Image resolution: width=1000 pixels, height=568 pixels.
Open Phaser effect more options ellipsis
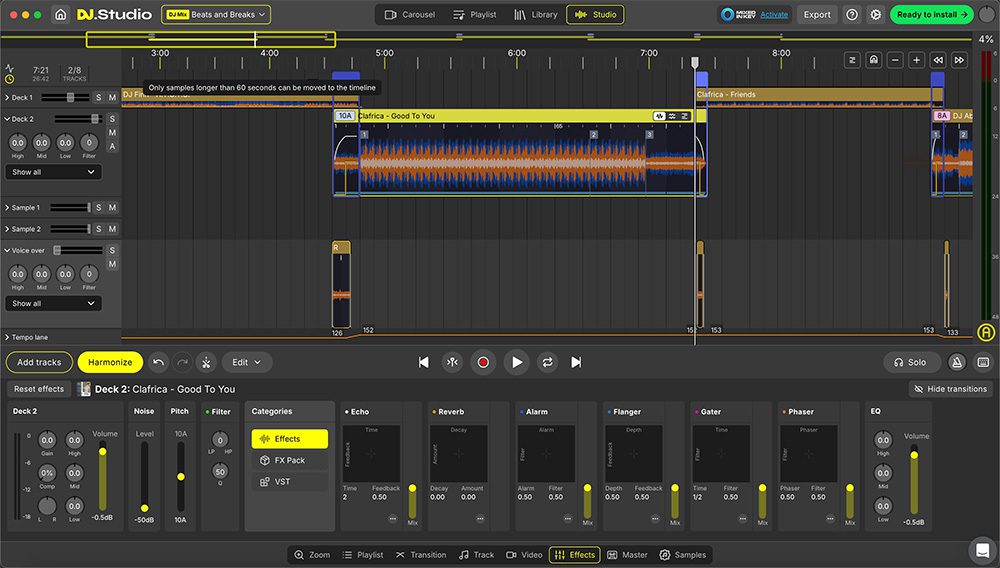coord(830,519)
